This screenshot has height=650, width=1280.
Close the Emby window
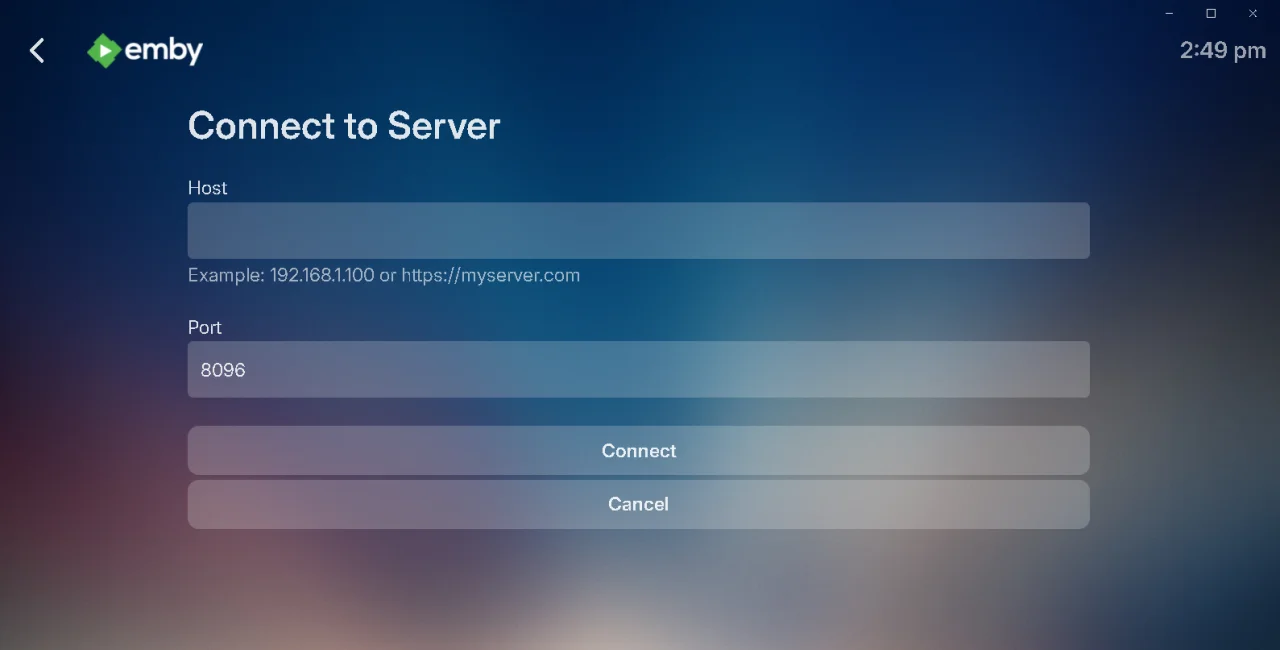(1253, 13)
